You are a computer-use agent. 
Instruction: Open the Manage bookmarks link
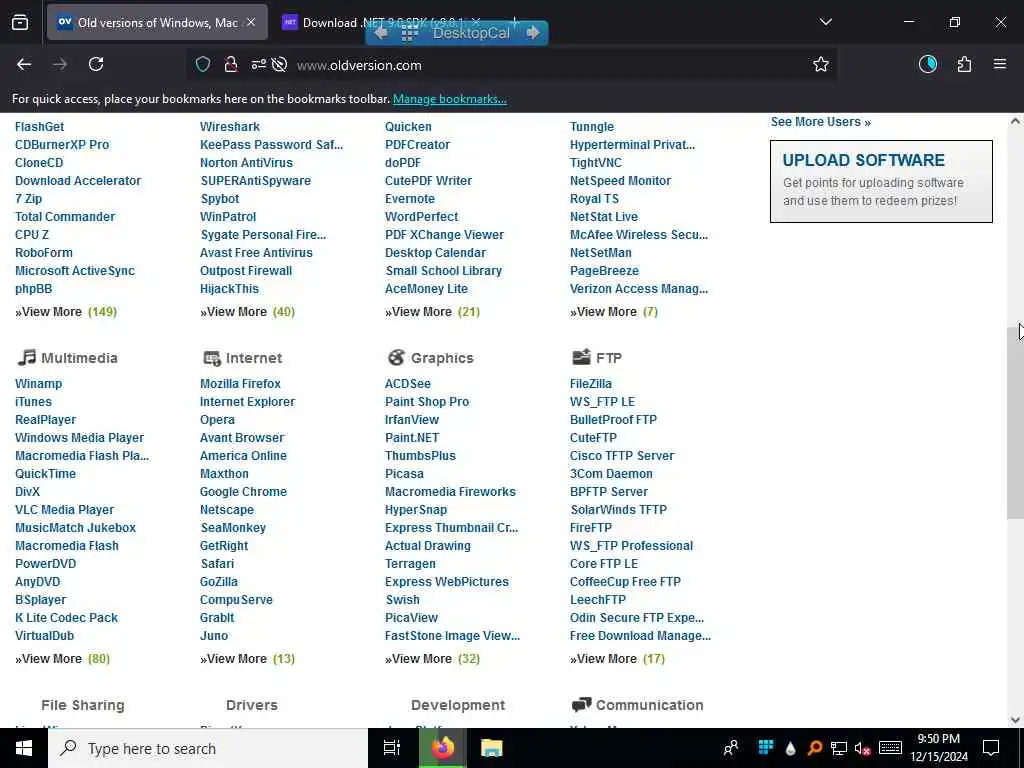(x=449, y=99)
